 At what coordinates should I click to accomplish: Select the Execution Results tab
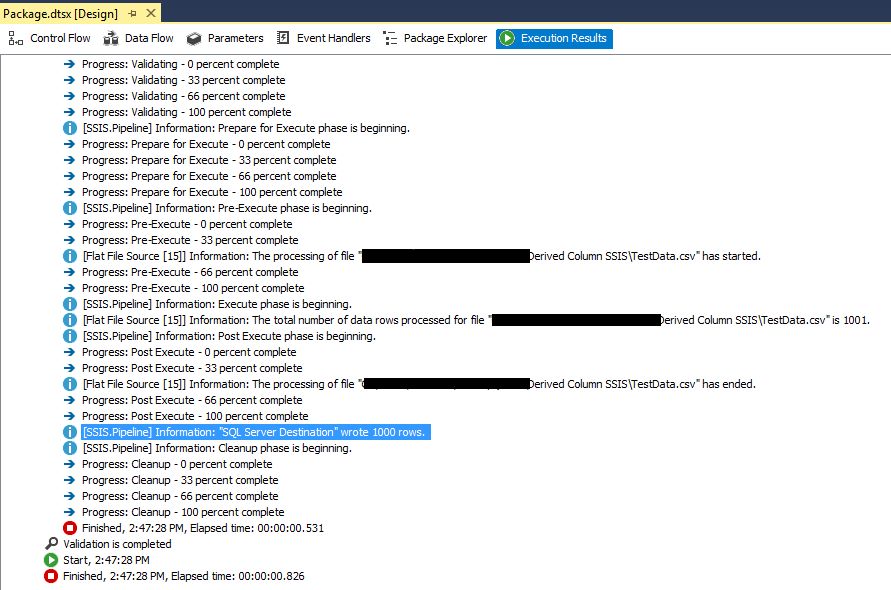point(554,38)
